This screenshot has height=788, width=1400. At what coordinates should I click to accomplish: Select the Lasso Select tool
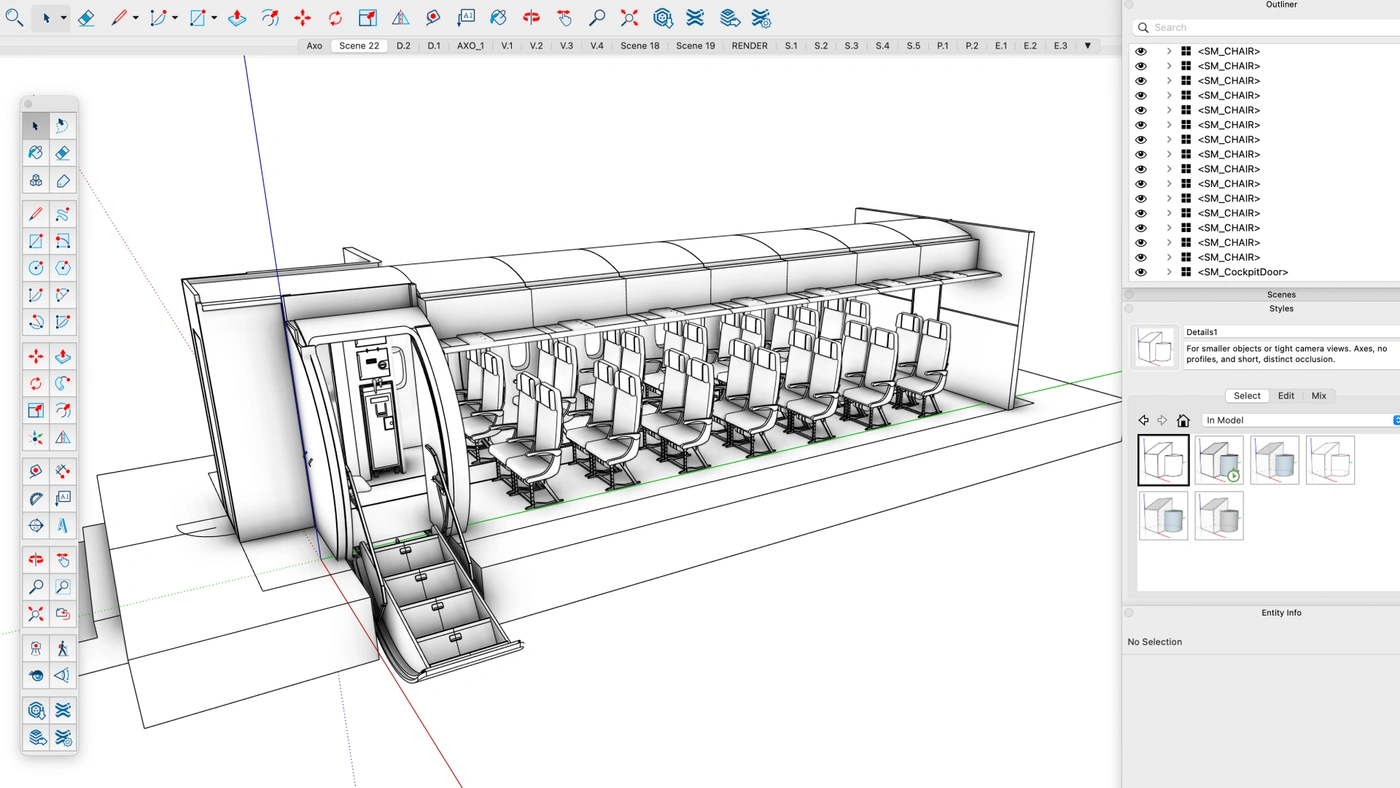(62, 126)
